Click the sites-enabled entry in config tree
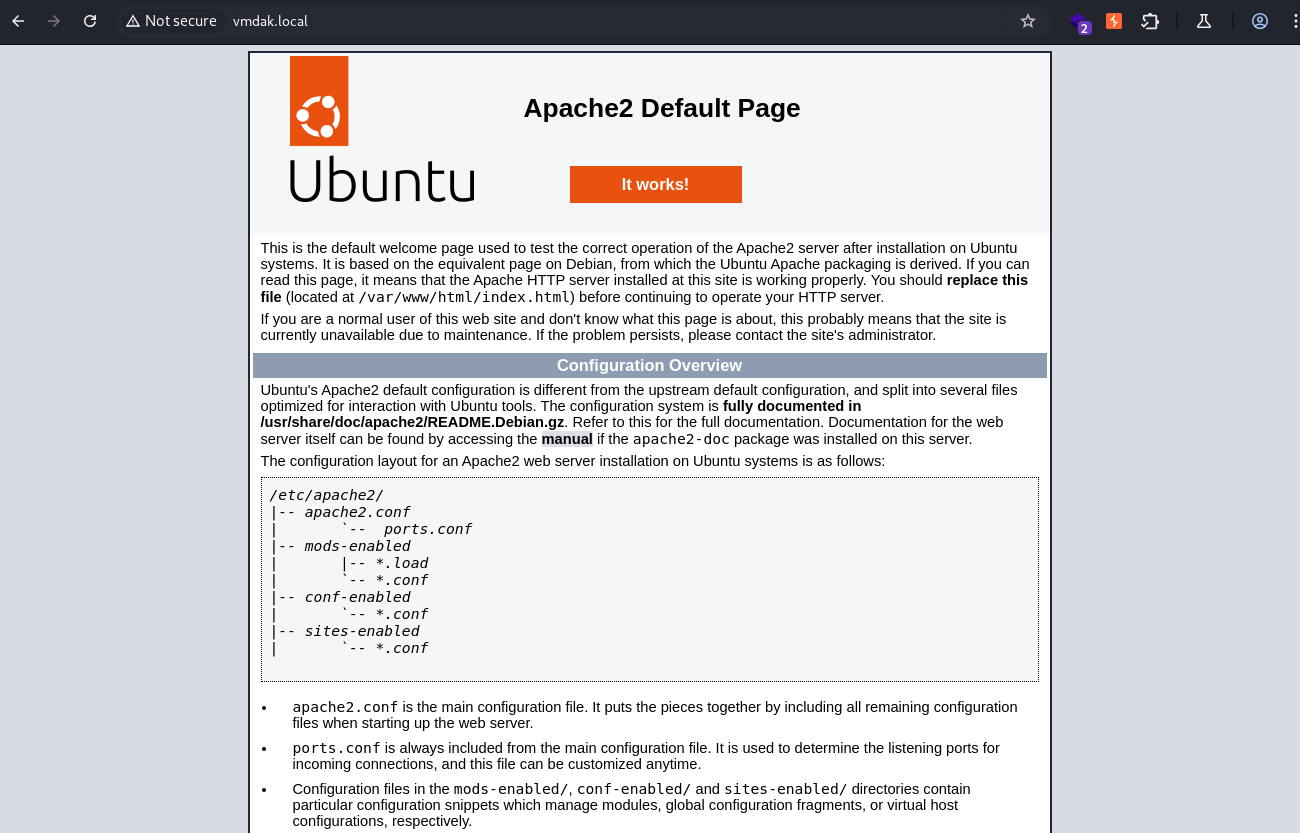 click(362, 631)
